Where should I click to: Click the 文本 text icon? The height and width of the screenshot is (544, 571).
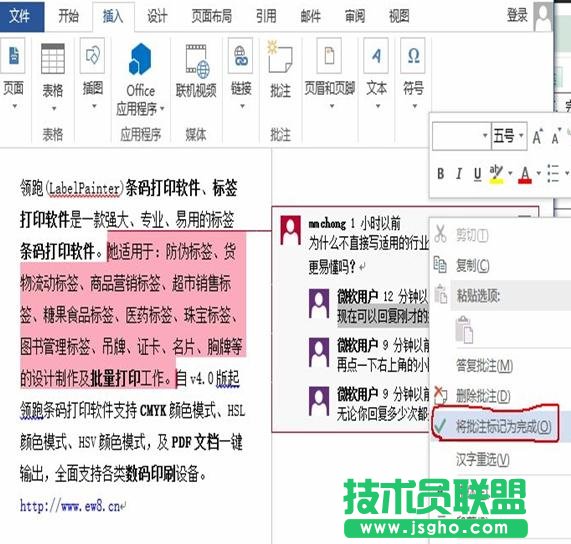point(376,55)
